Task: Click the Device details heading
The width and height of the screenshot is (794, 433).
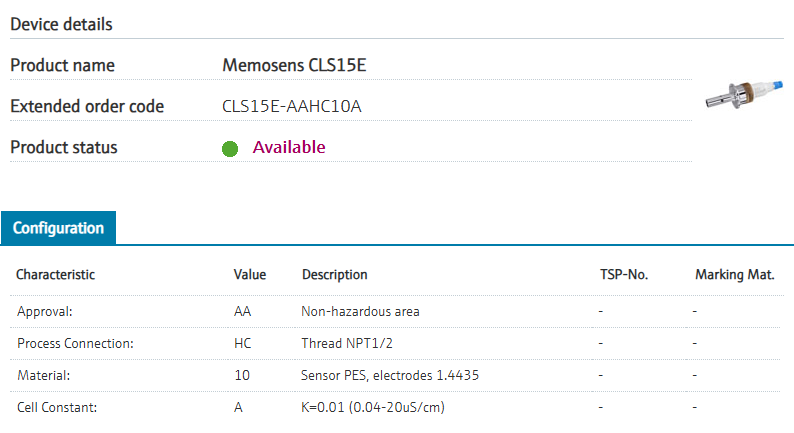Action: coord(61,24)
